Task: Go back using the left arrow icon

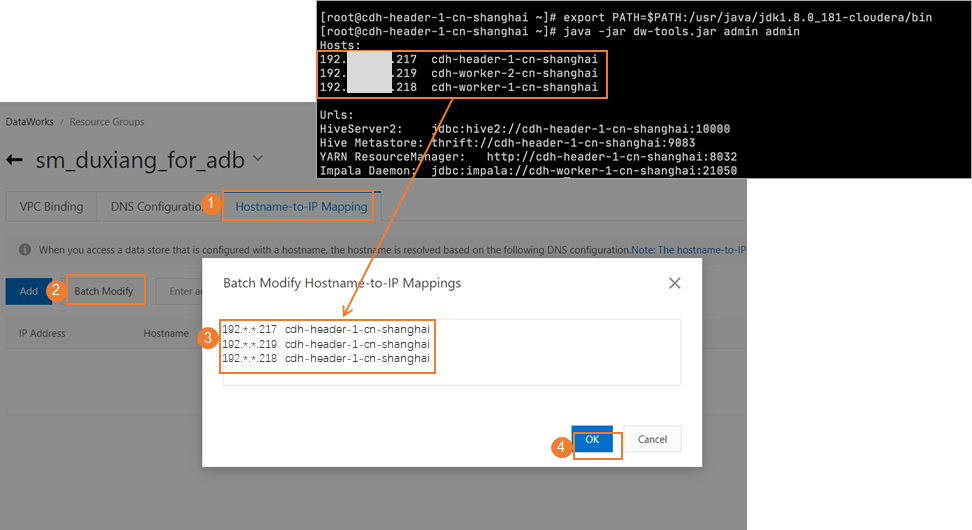Action: tap(14, 161)
